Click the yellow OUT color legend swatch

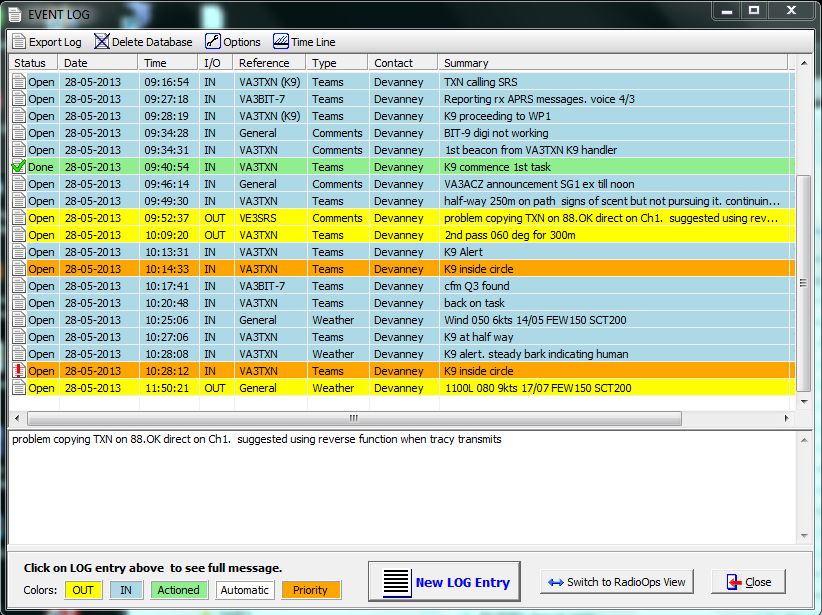tap(82, 590)
